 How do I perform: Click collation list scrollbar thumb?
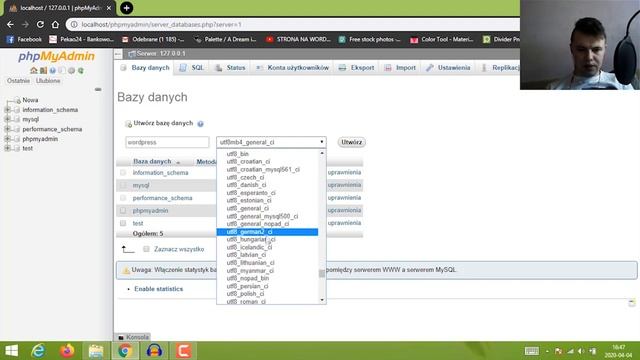322,273
